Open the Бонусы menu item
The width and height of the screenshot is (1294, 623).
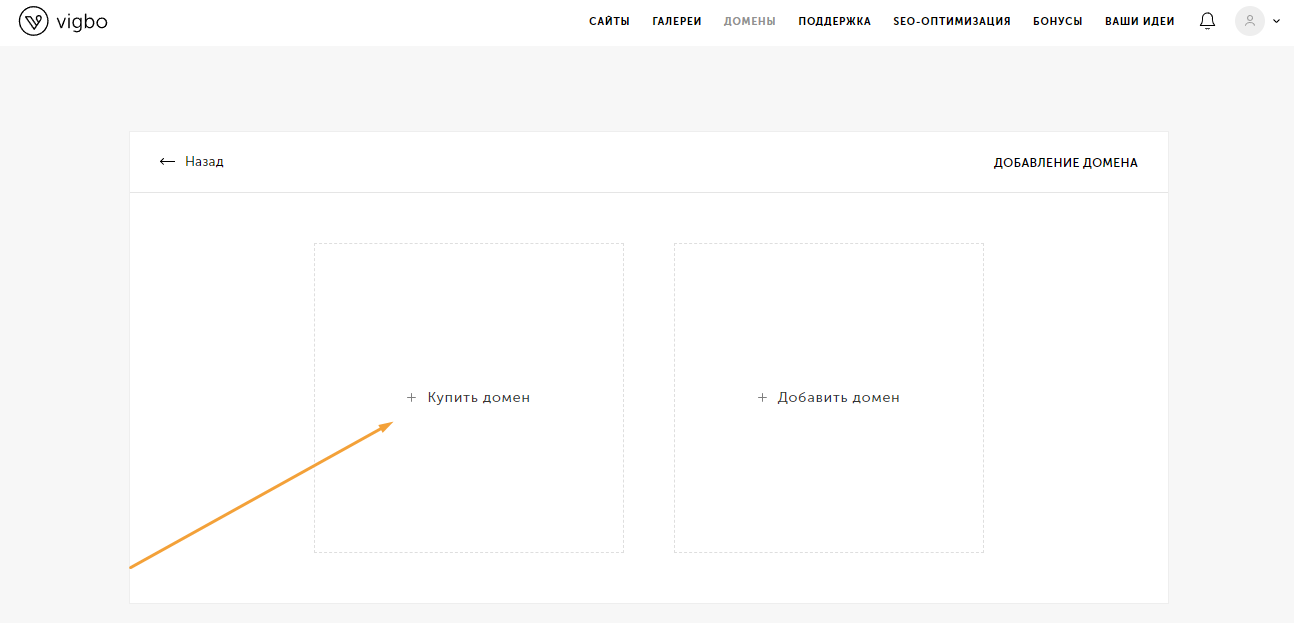point(1057,21)
